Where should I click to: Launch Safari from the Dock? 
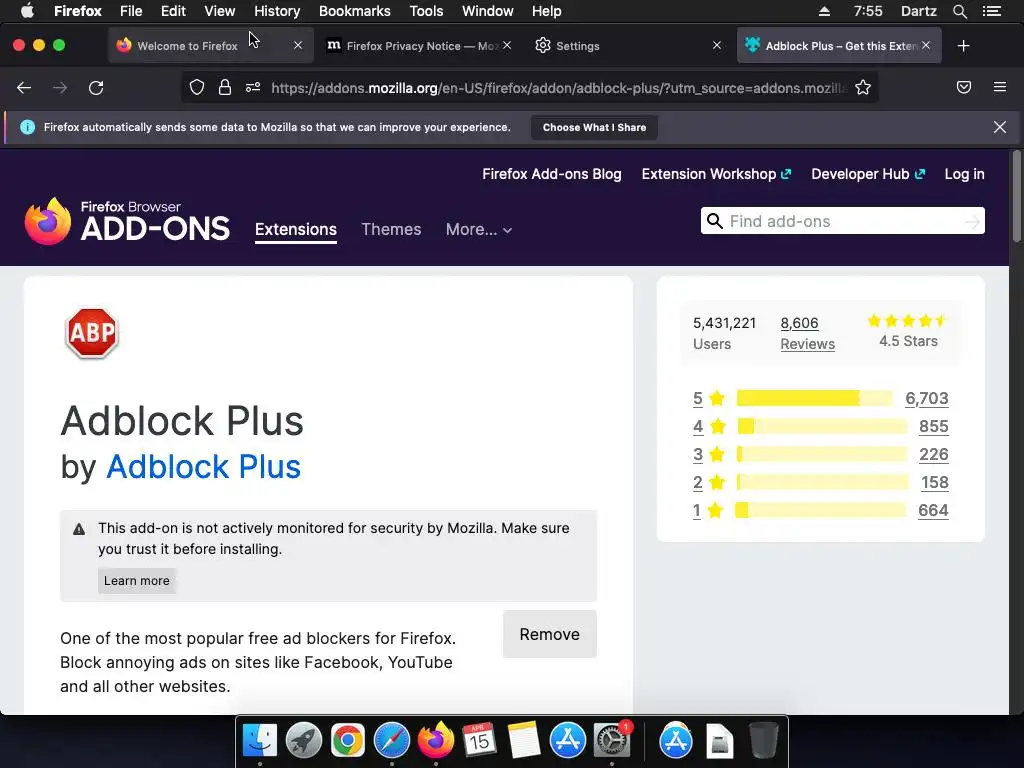pos(392,741)
